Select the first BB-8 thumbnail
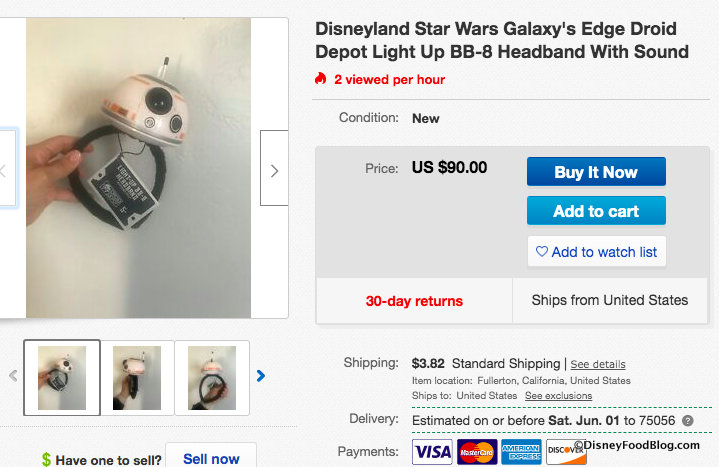Image resolution: width=719 pixels, height=467 pixels. tap(62, 377)
